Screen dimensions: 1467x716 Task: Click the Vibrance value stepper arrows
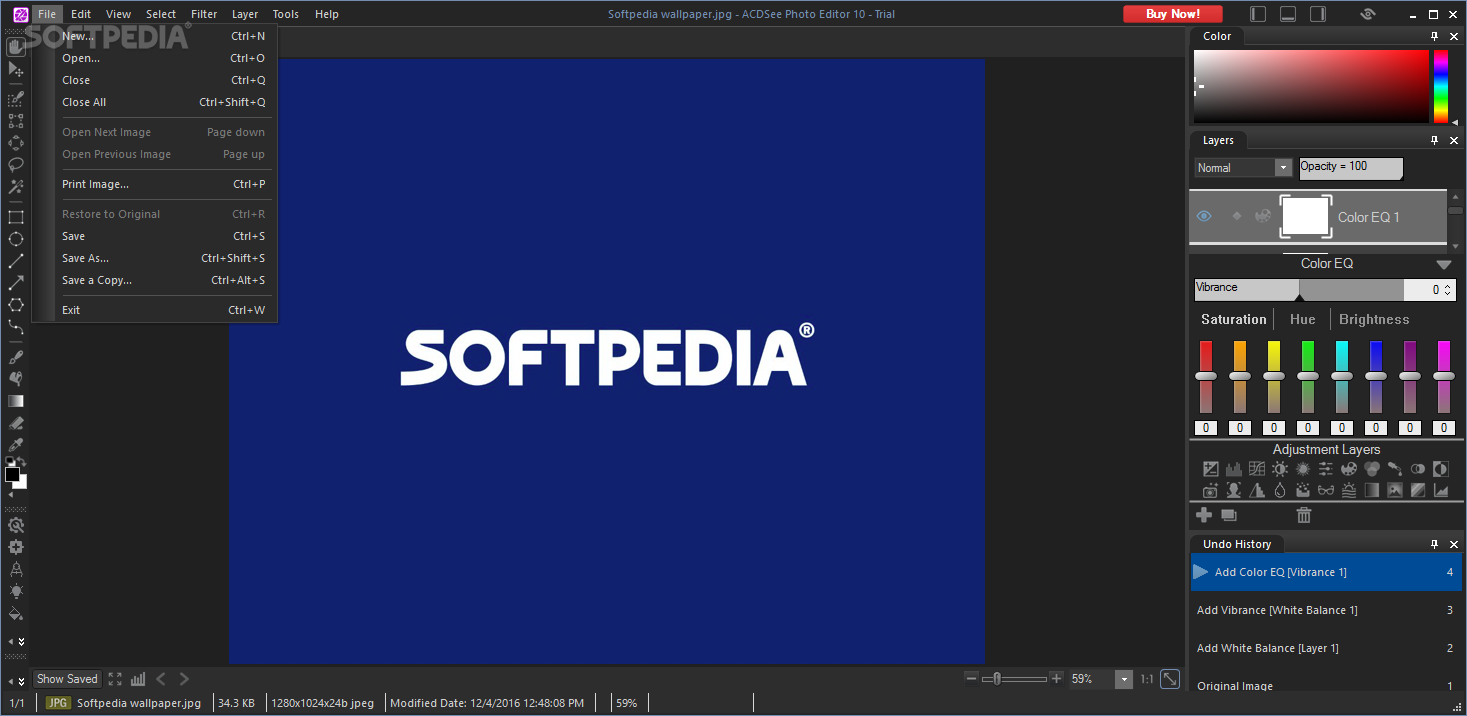[x=1447, y=290]
